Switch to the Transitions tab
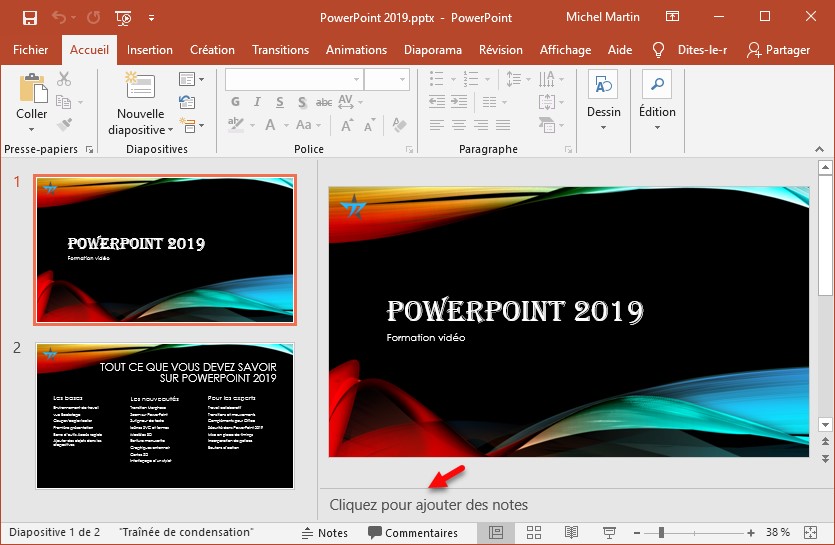835x545 pixels. [x=280, y=50]
